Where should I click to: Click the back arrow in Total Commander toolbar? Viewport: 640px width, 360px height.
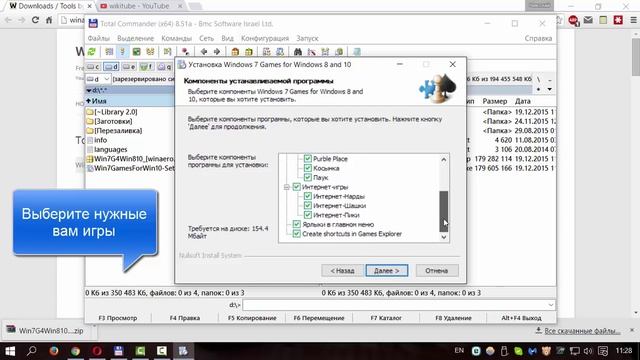point(204,51)
